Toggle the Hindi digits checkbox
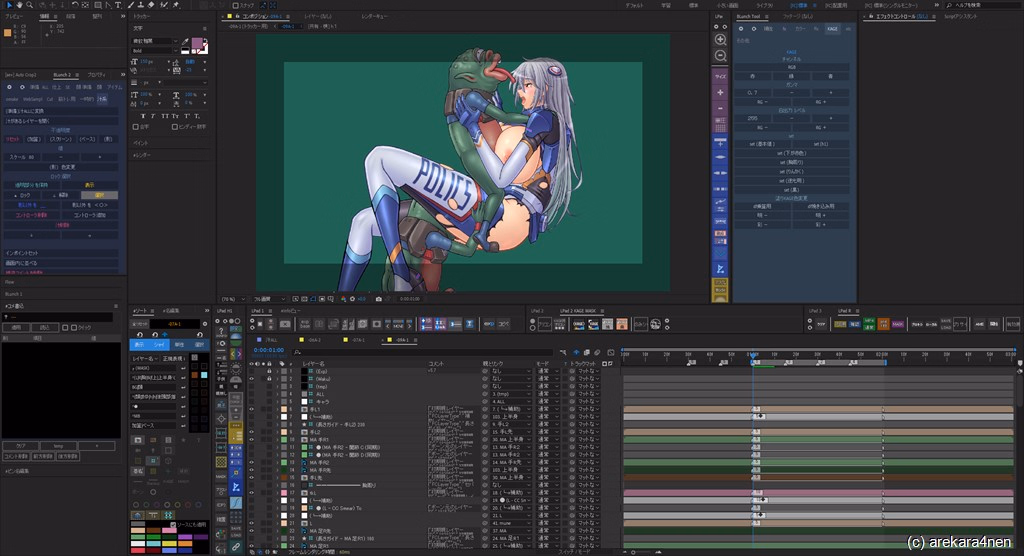 click(x=174, y=127)
